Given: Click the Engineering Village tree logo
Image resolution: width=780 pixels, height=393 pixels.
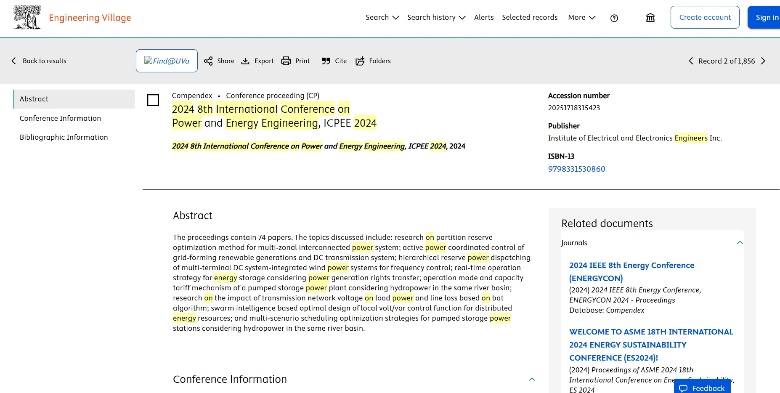Looking at the screenshot, I should coord(27,17).
